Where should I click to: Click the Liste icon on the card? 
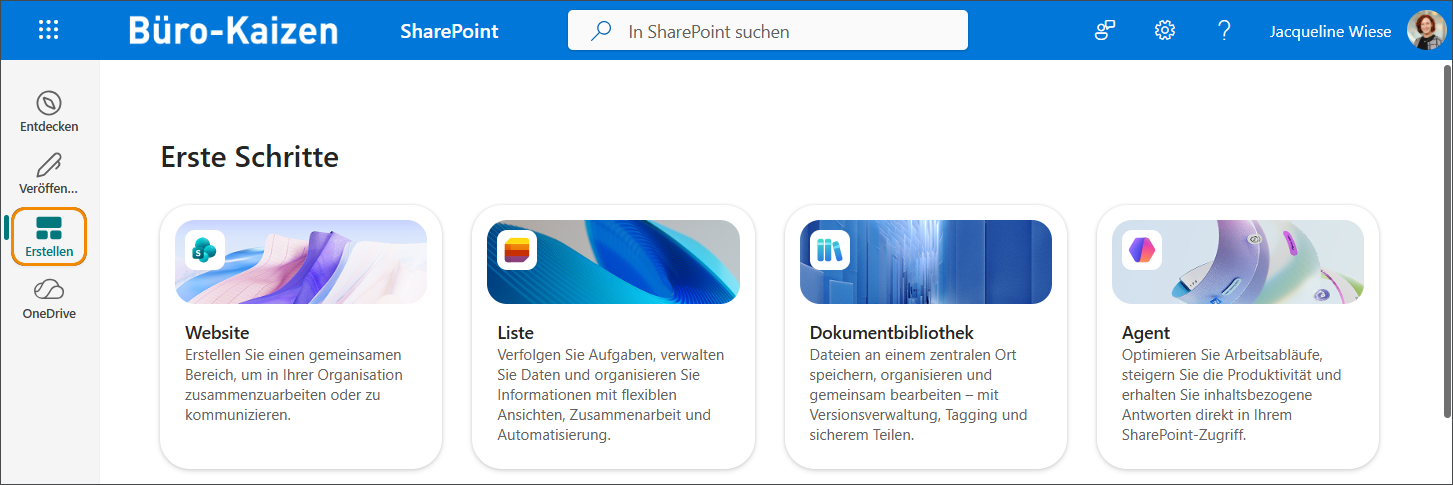tap(517, 250)
